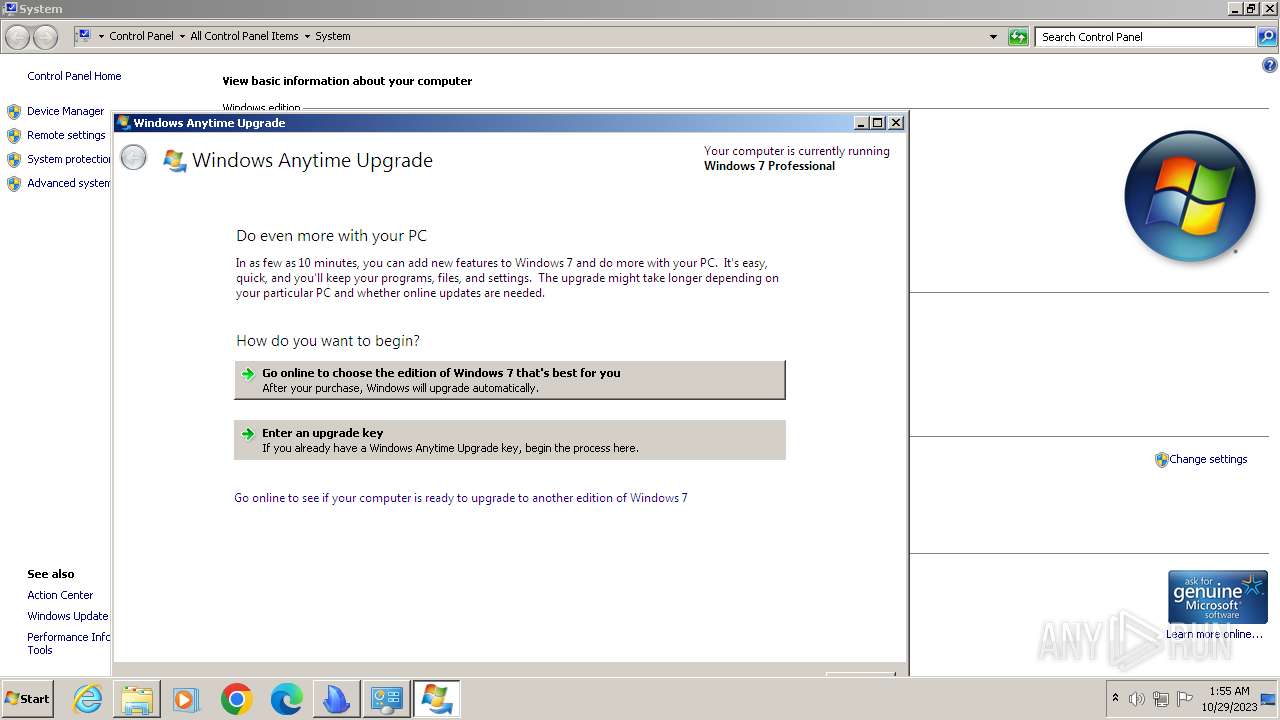The height and width of the screenshot is (720, 1280).
Task: Click the Explorer forward navigation button
Action: 45,37
